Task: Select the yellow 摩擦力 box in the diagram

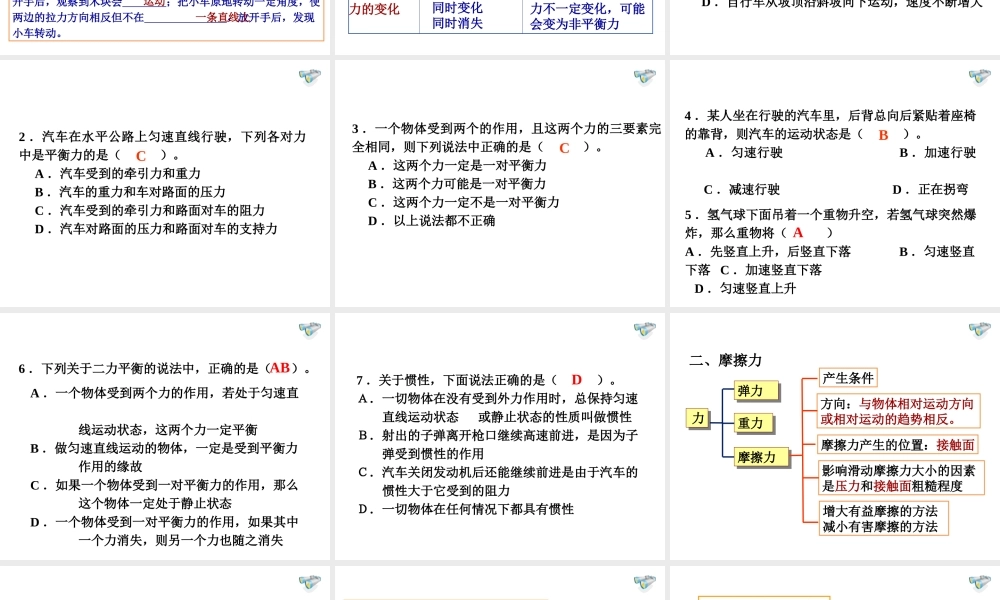Action: coord(761,457)
